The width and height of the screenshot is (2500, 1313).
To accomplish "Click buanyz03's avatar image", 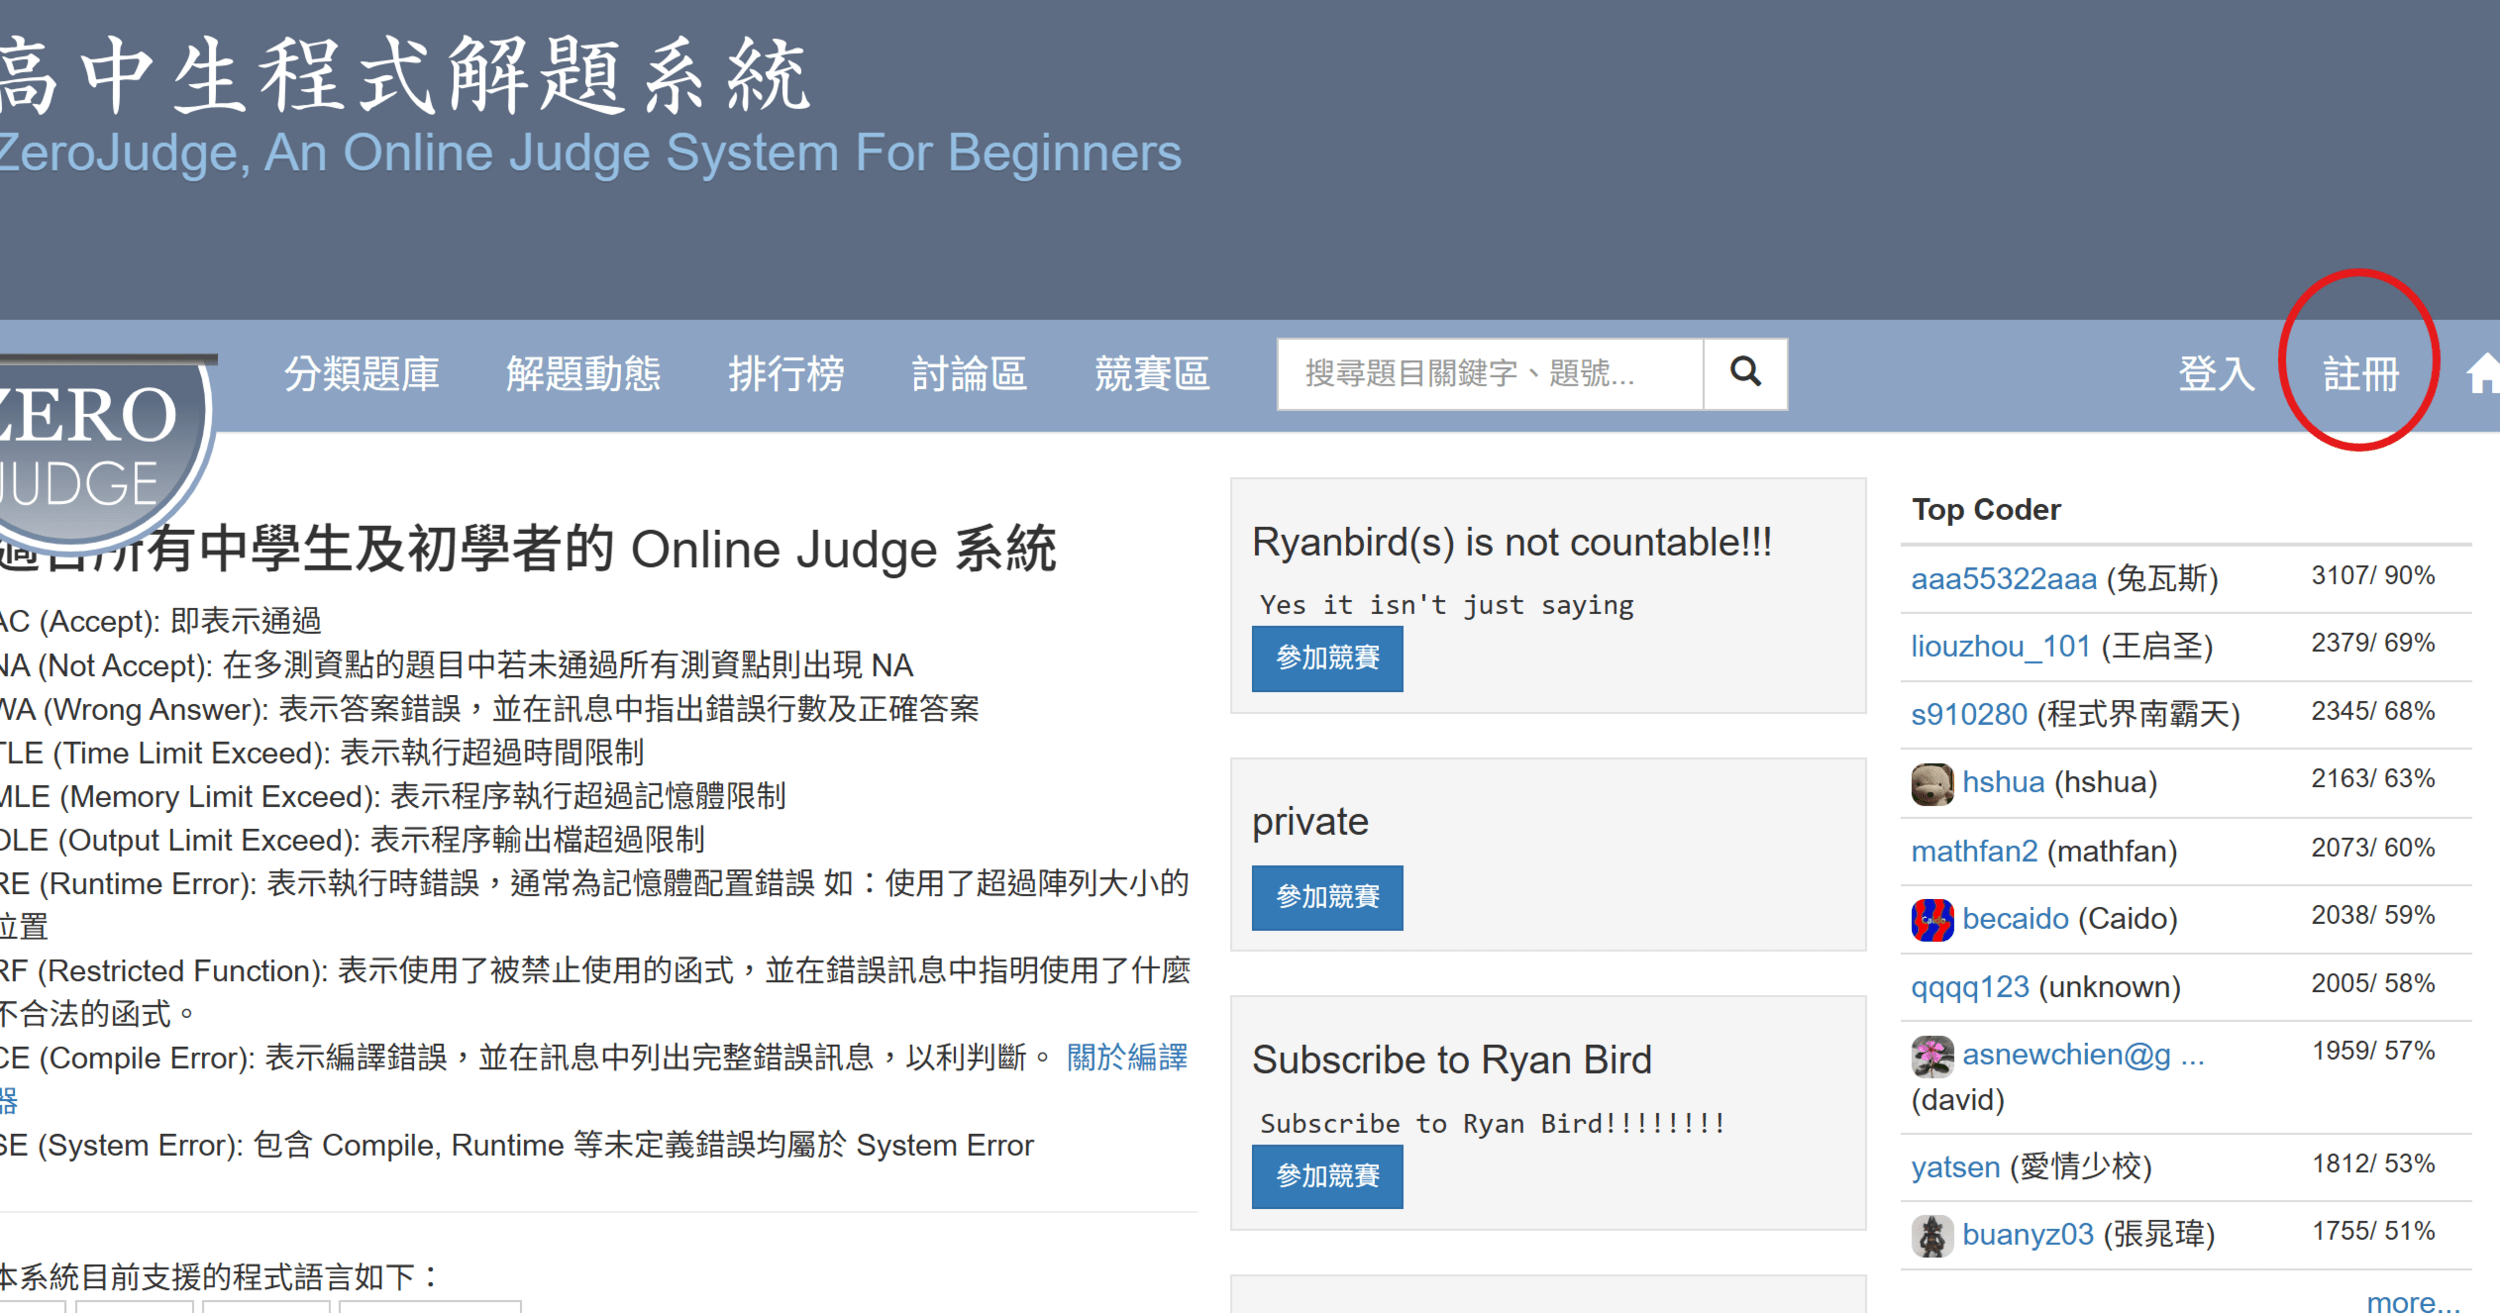I will [1932, 1235].
